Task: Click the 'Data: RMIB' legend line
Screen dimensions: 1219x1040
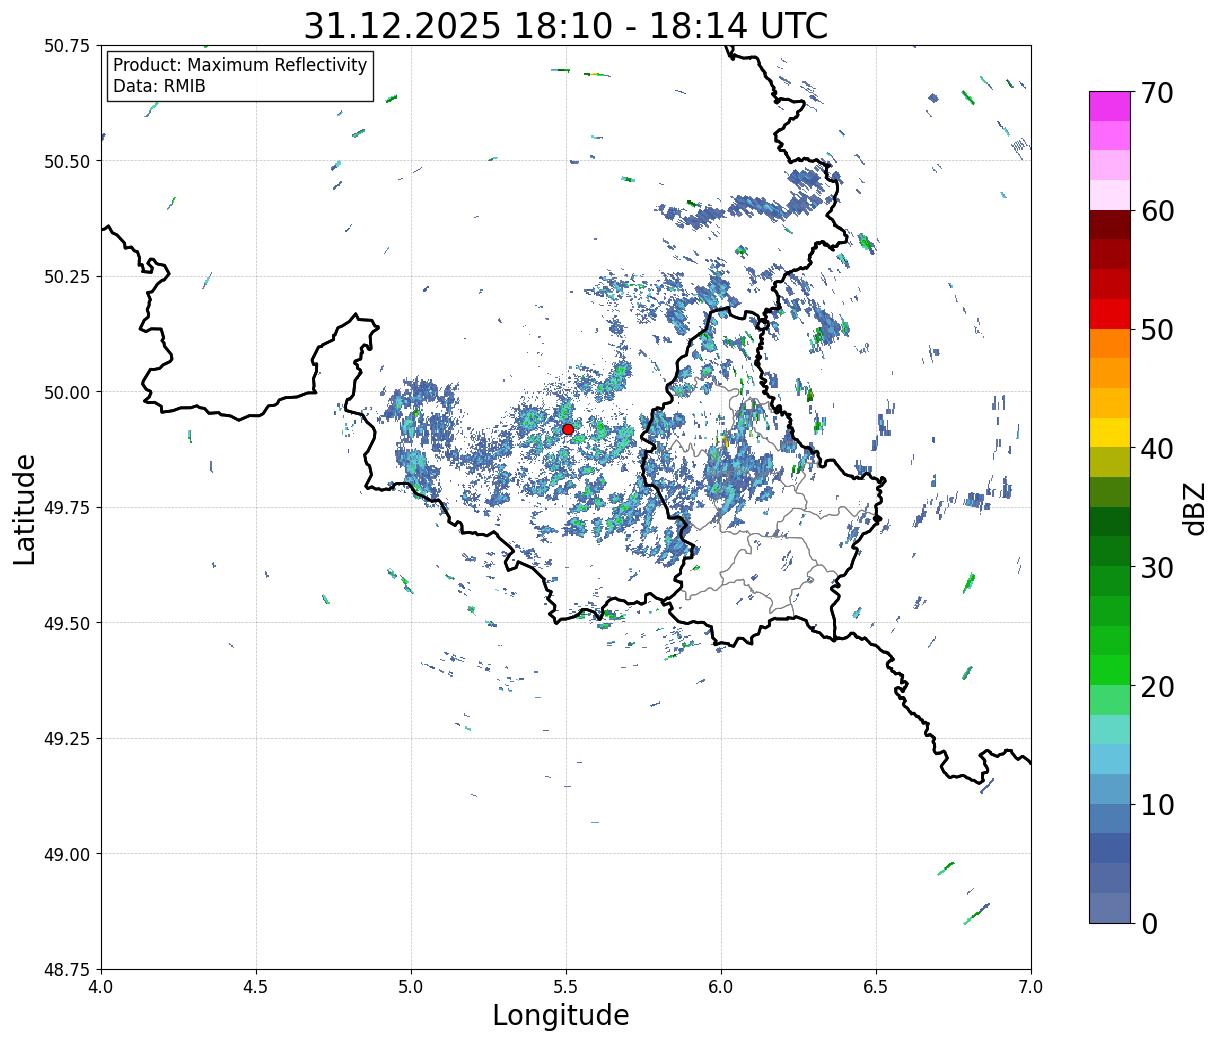Action: tap(159, 86)
